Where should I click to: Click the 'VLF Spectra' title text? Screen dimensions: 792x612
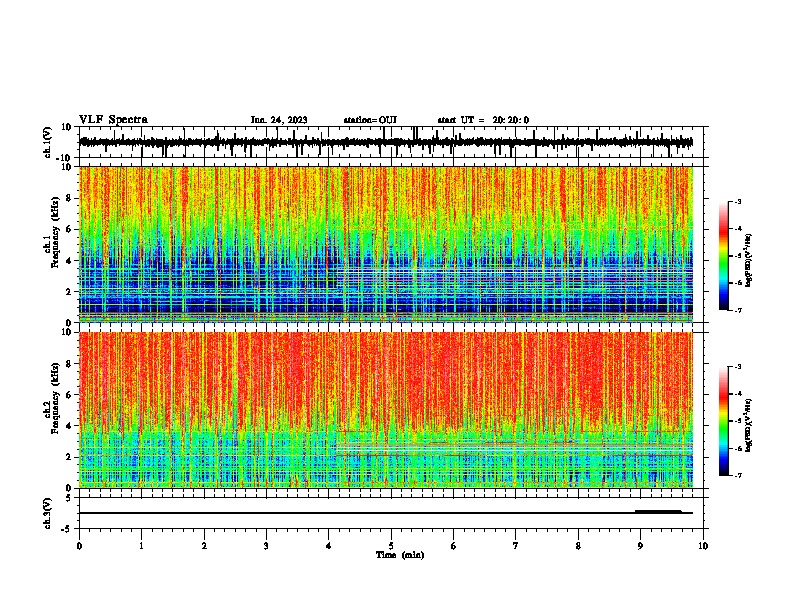[x=113, y=120]
